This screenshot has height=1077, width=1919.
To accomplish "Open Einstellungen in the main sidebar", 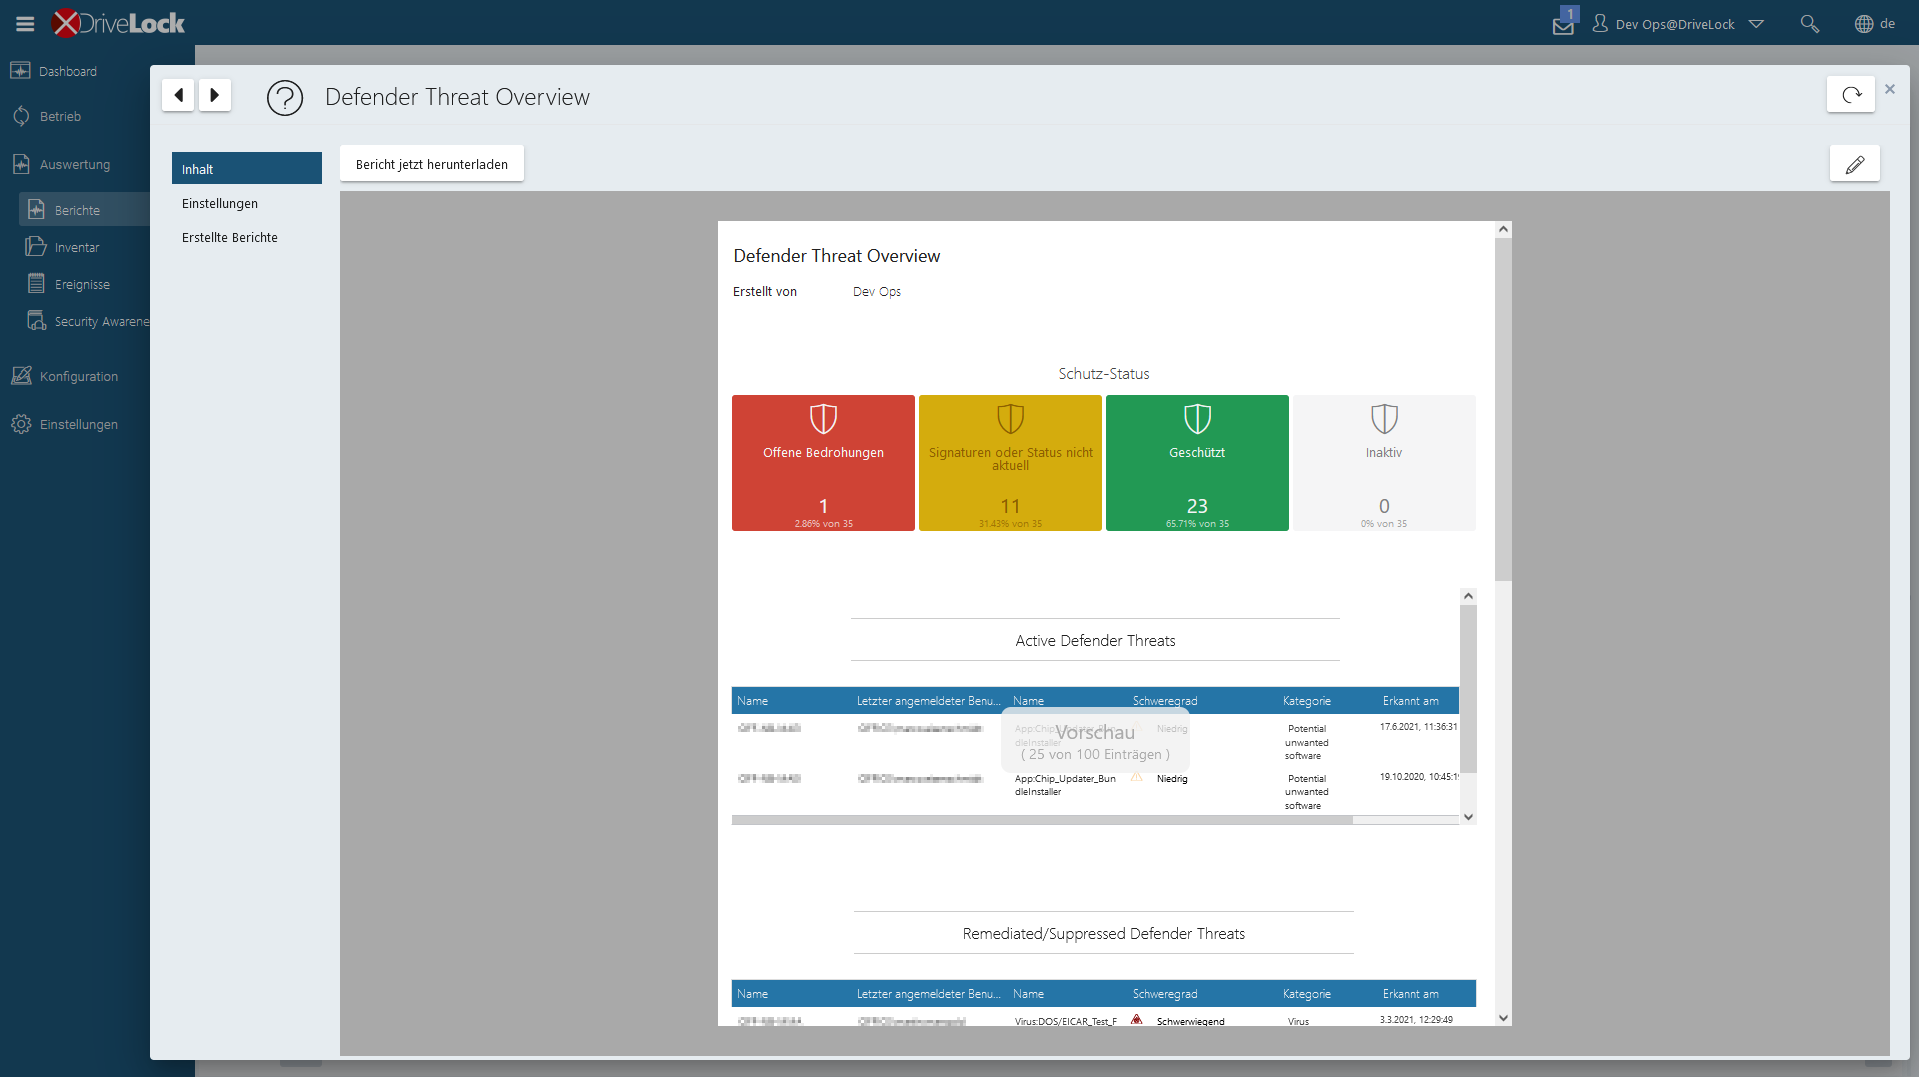I will coord(79,424).
